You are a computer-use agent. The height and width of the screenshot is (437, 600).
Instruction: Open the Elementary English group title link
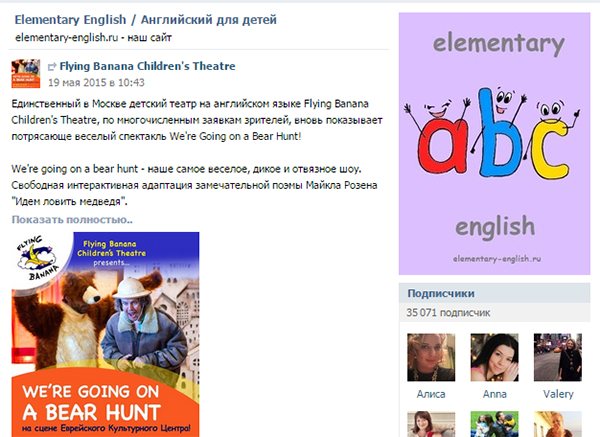pyautogui.click(x=145, y=20)
